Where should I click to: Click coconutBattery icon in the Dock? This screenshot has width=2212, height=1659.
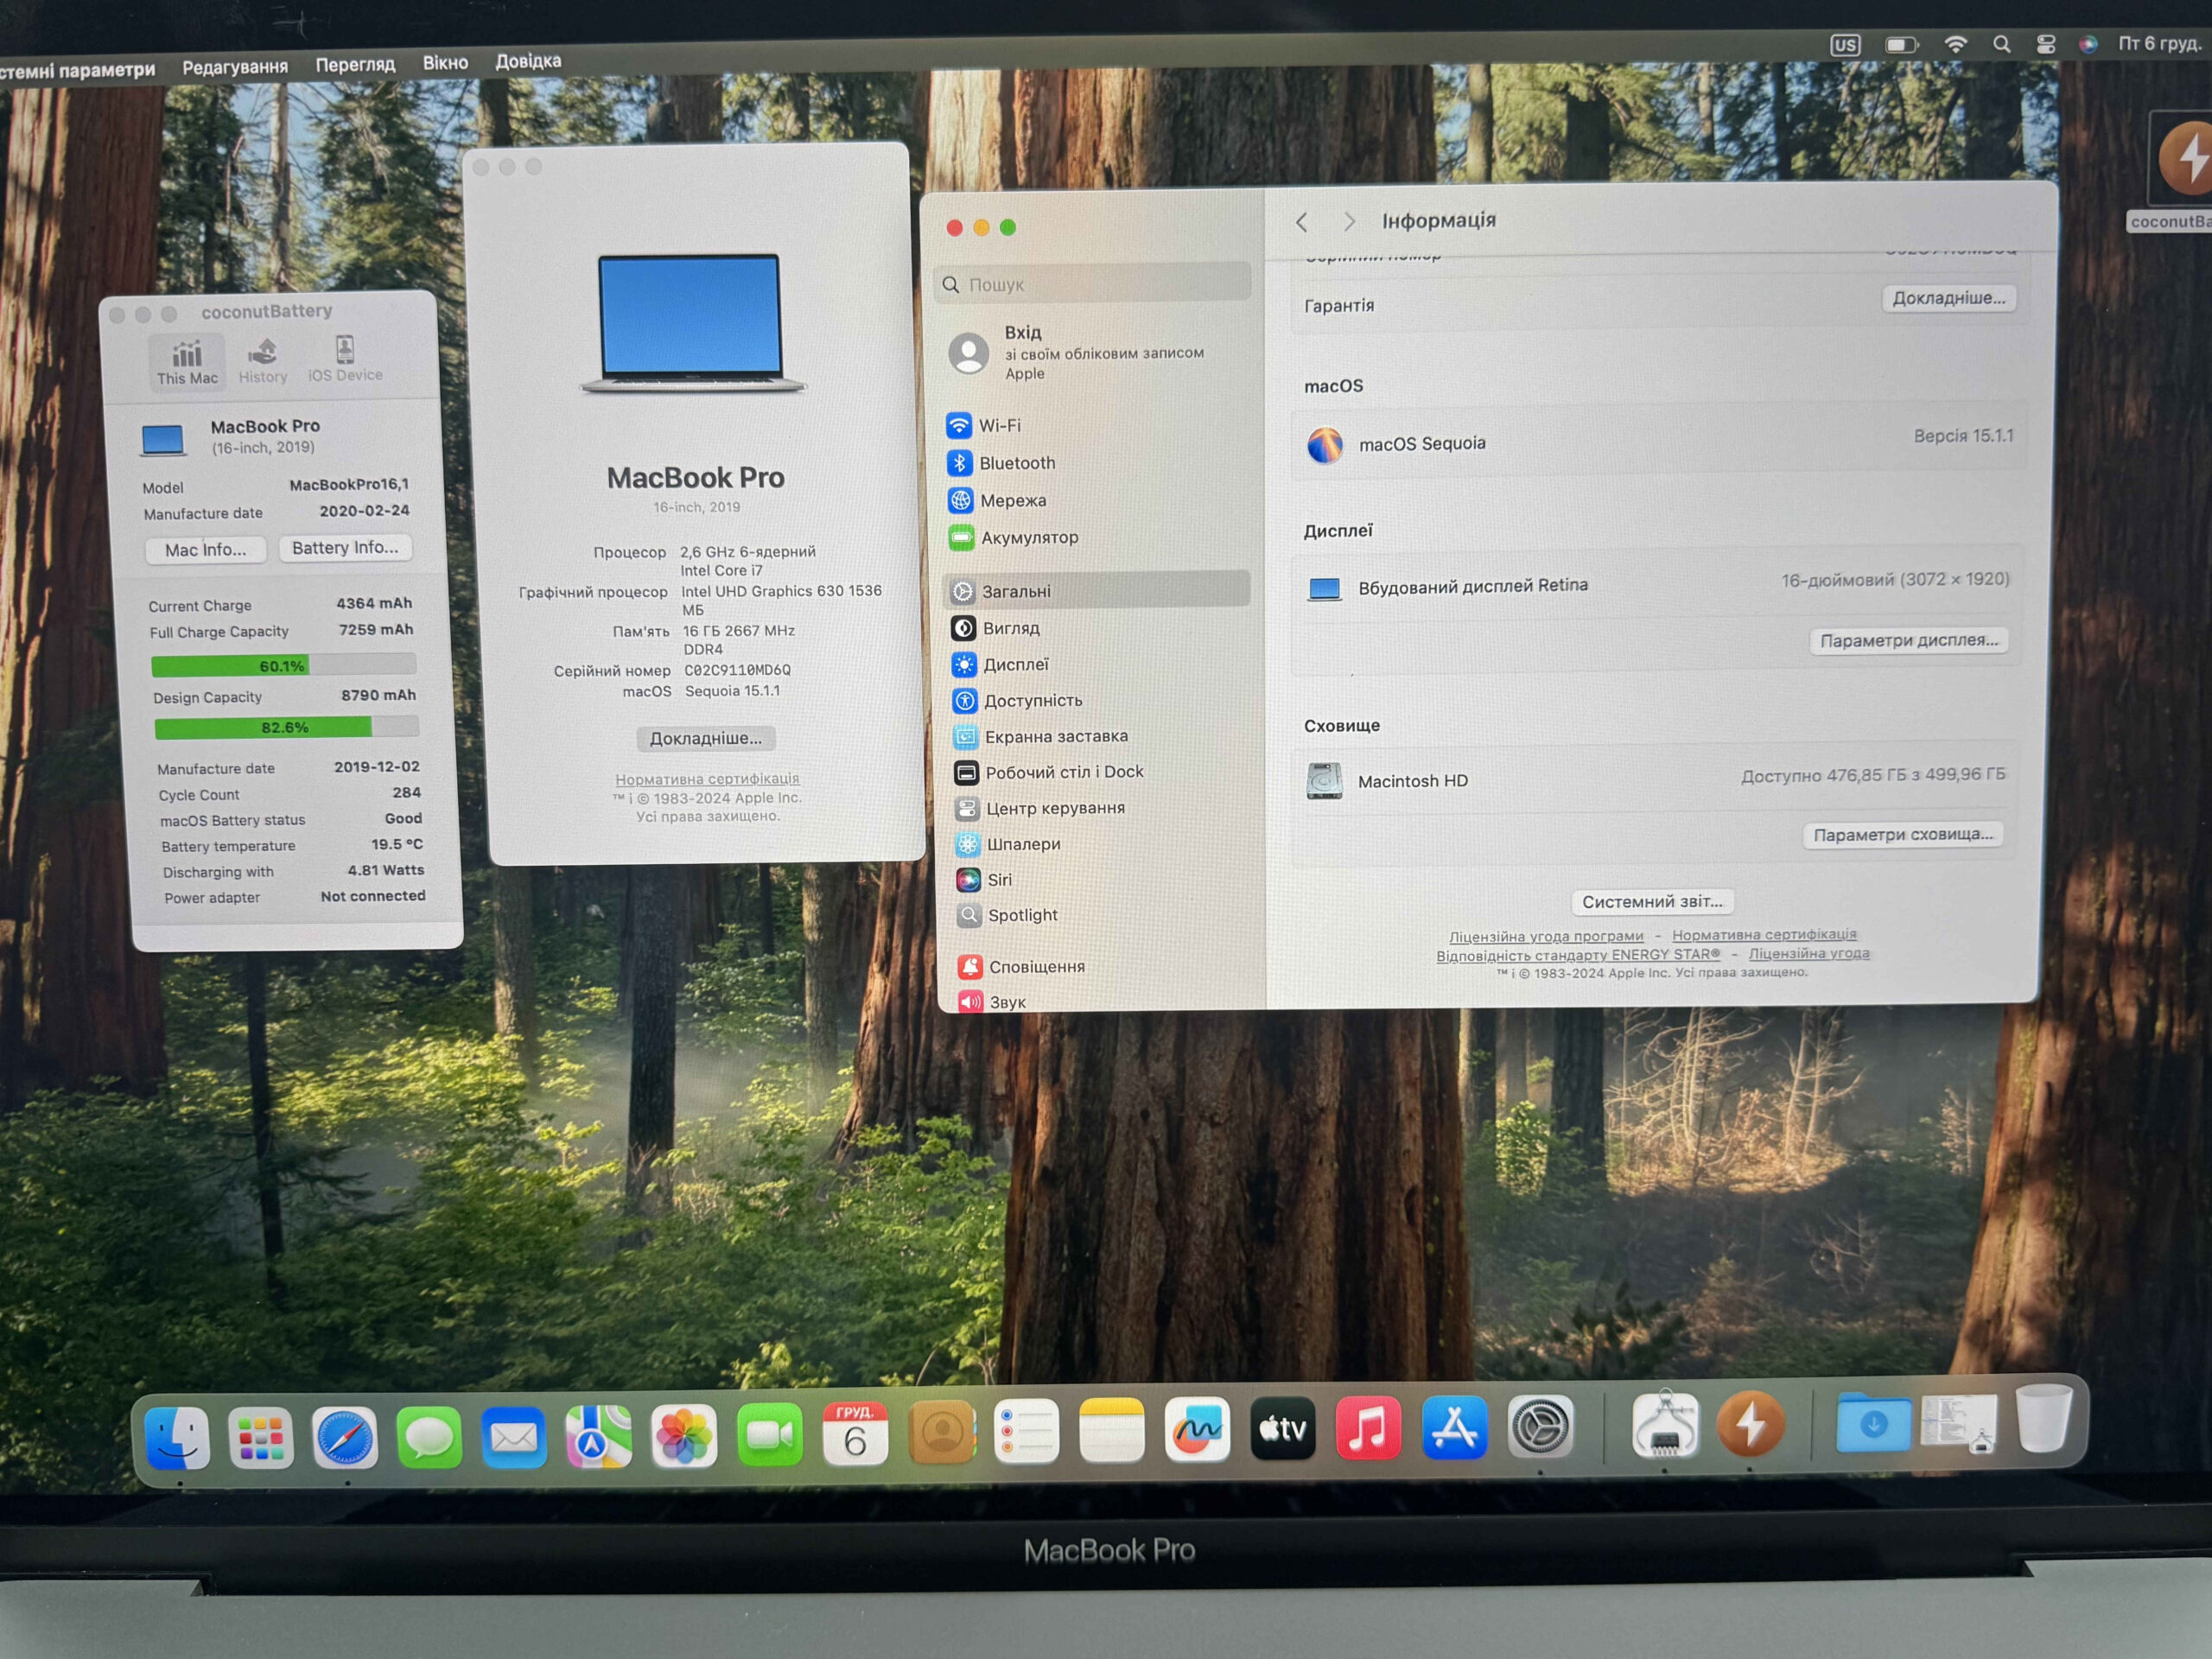coord(1750,1423)
